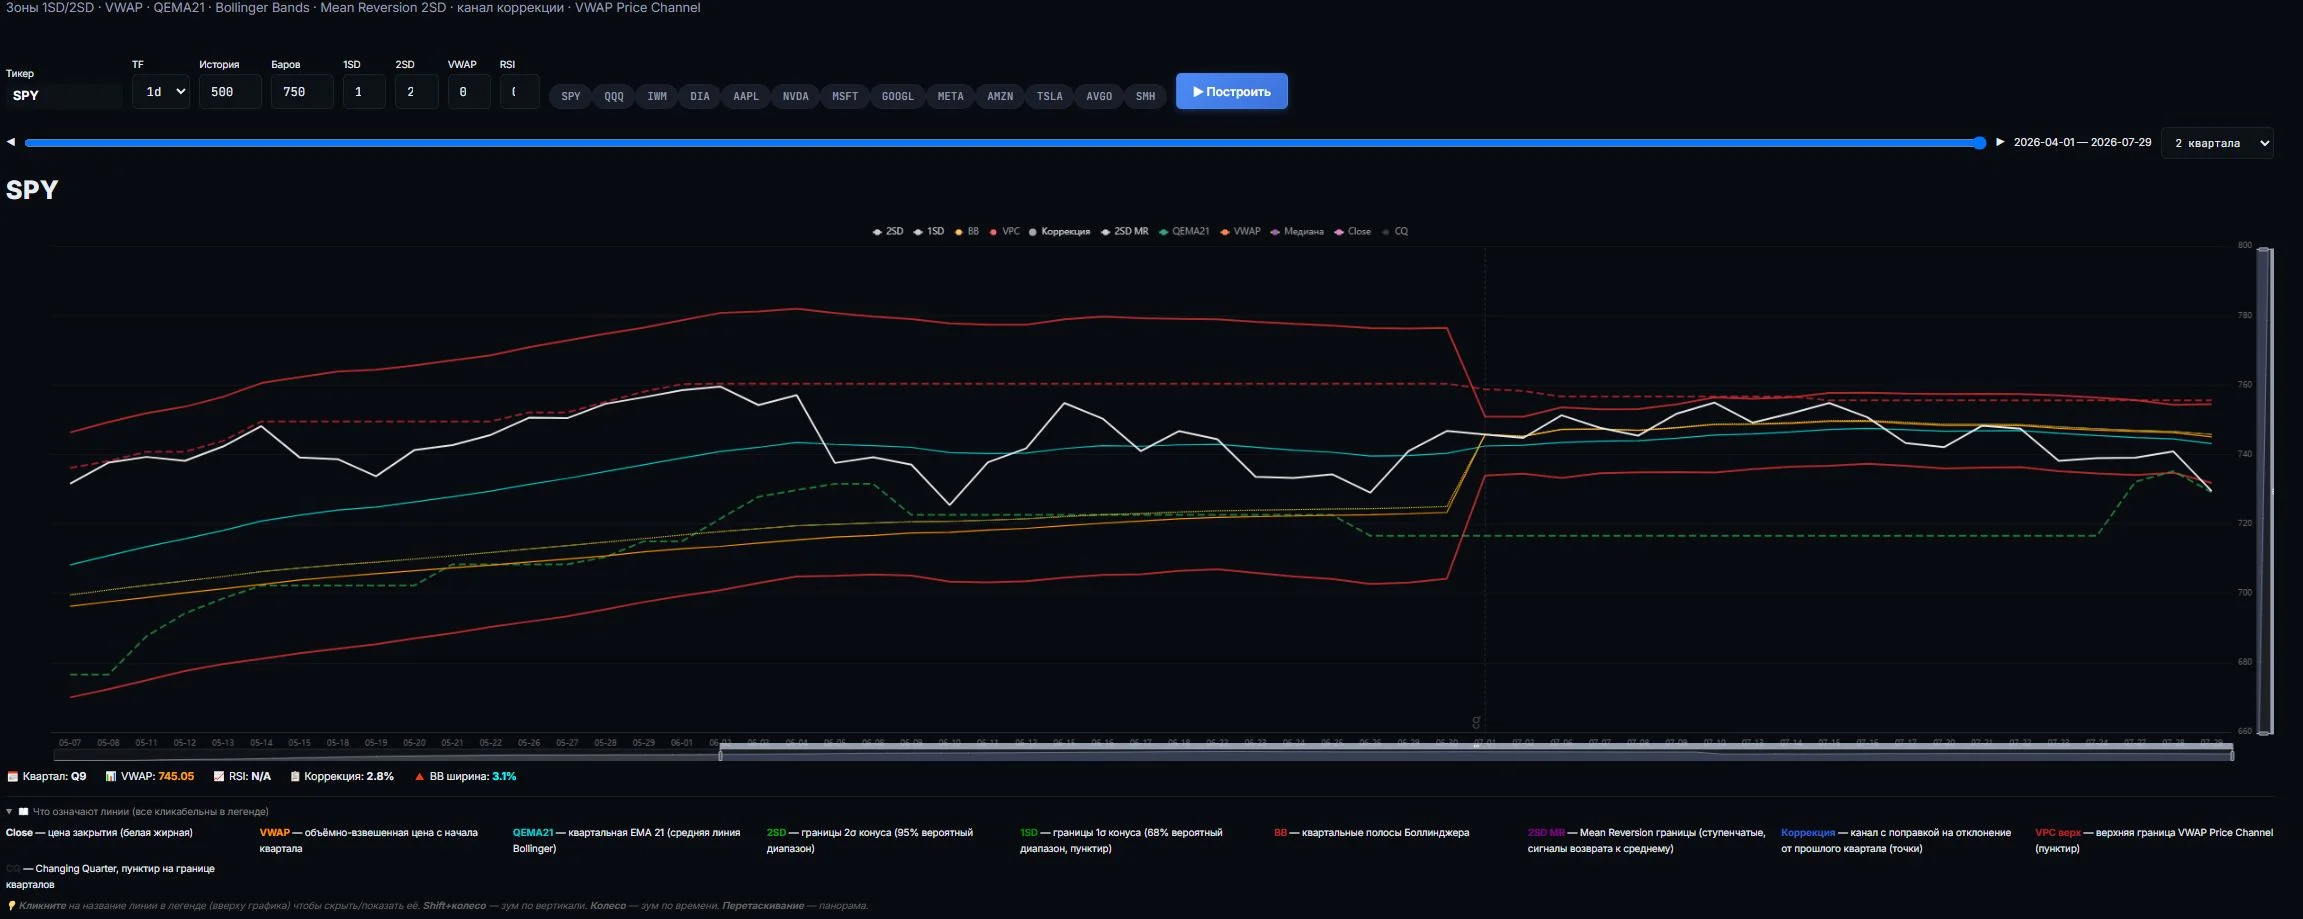The width and height of the screenshot is (2303, 919).
Task: Toggle BB bands legend marker
Action: coord(966,231)
